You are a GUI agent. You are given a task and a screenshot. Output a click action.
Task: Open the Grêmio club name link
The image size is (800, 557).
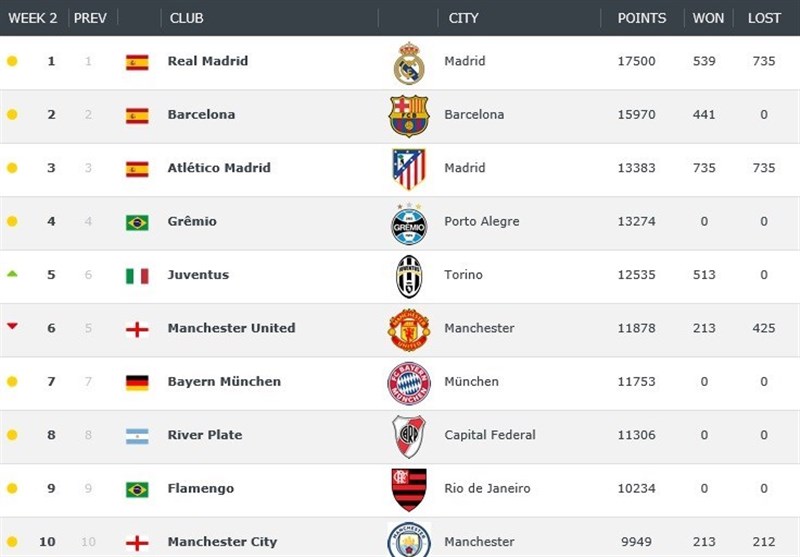point(192,221)
